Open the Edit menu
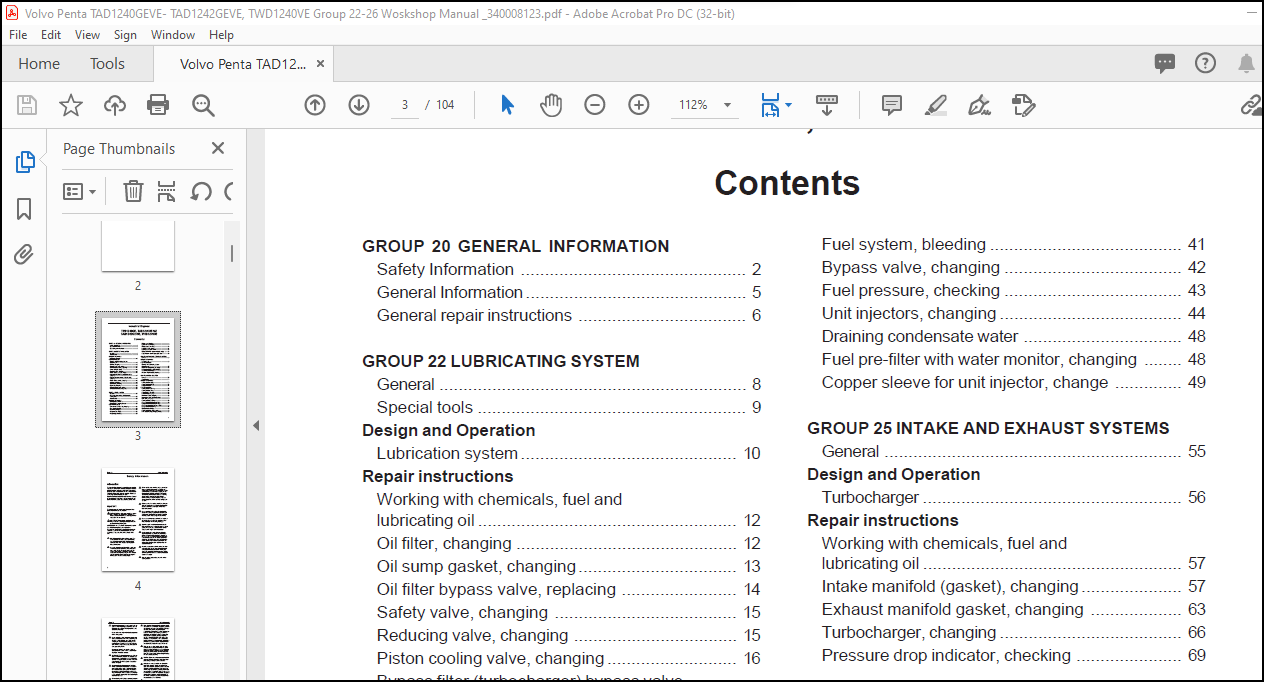Image resolution: width=1264 pixels, height=682 pixels. pos(51,34)
